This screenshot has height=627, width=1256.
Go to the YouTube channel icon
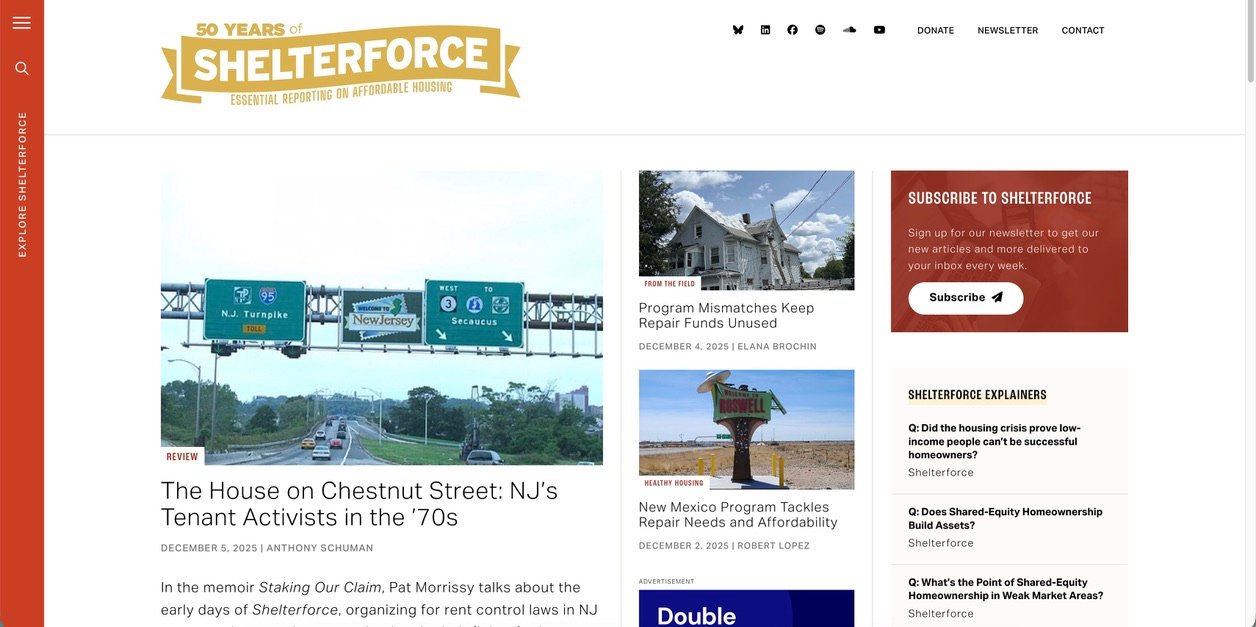pos(879,30)
